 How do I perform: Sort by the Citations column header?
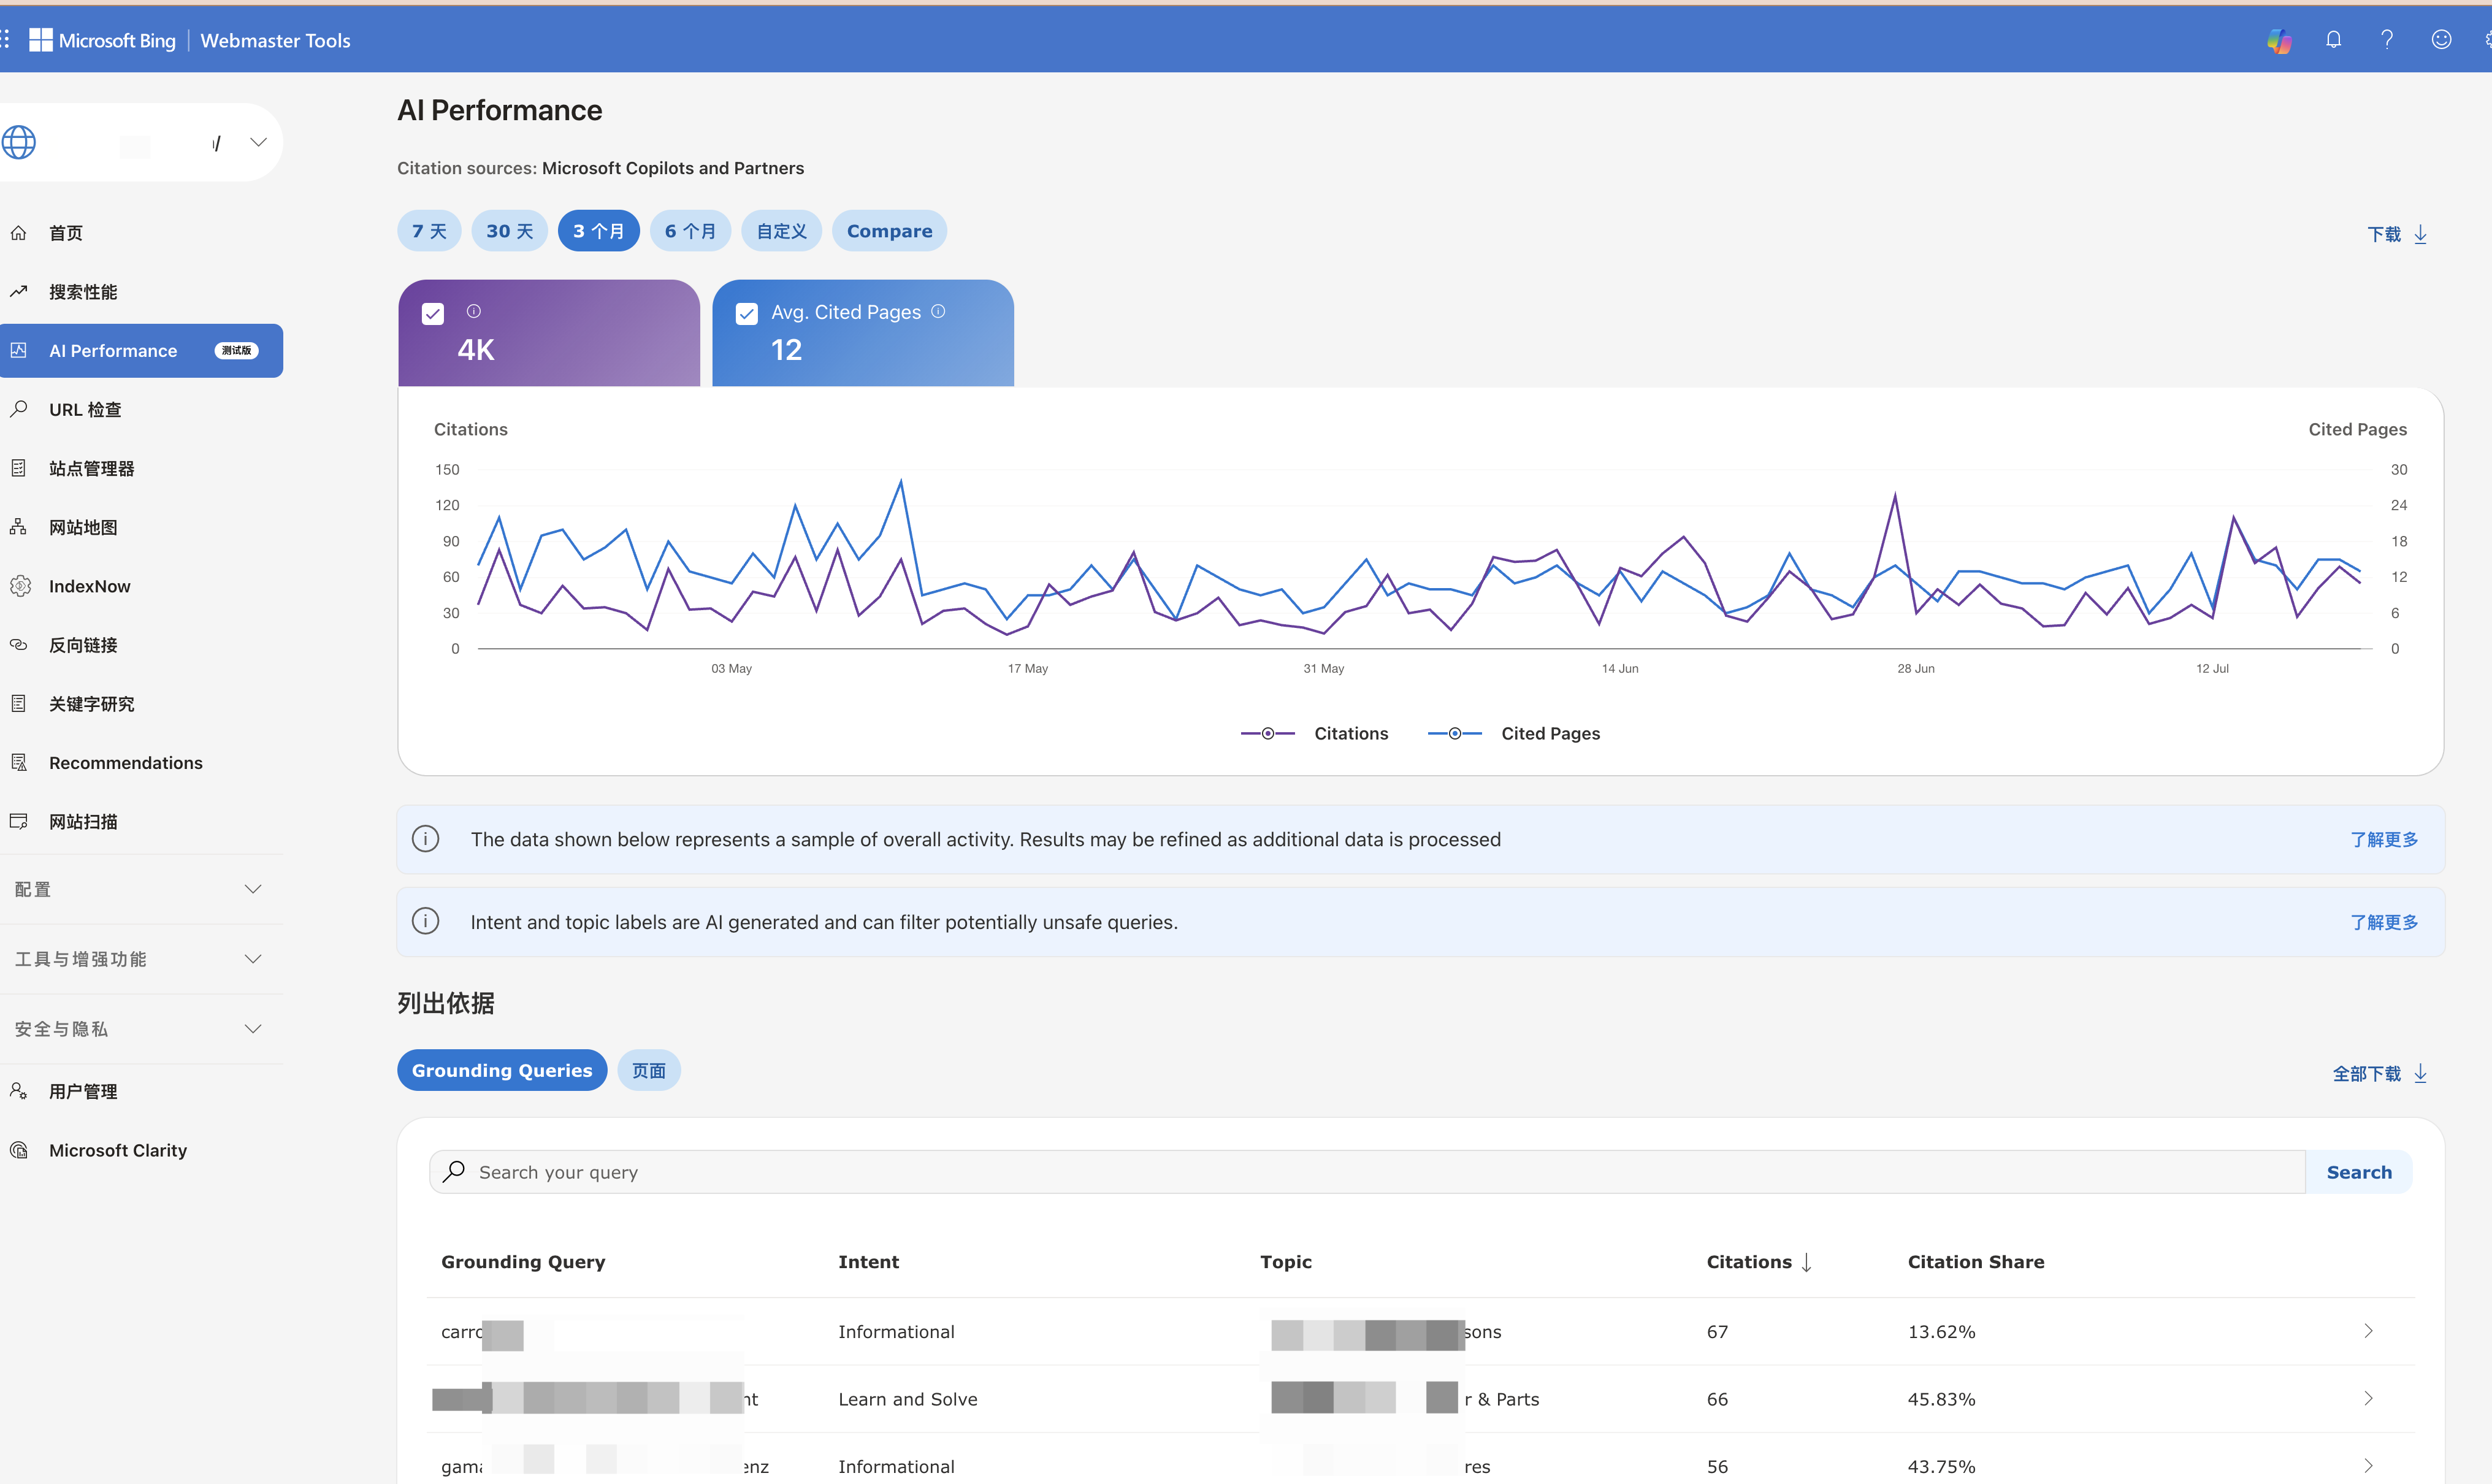1758,1262
